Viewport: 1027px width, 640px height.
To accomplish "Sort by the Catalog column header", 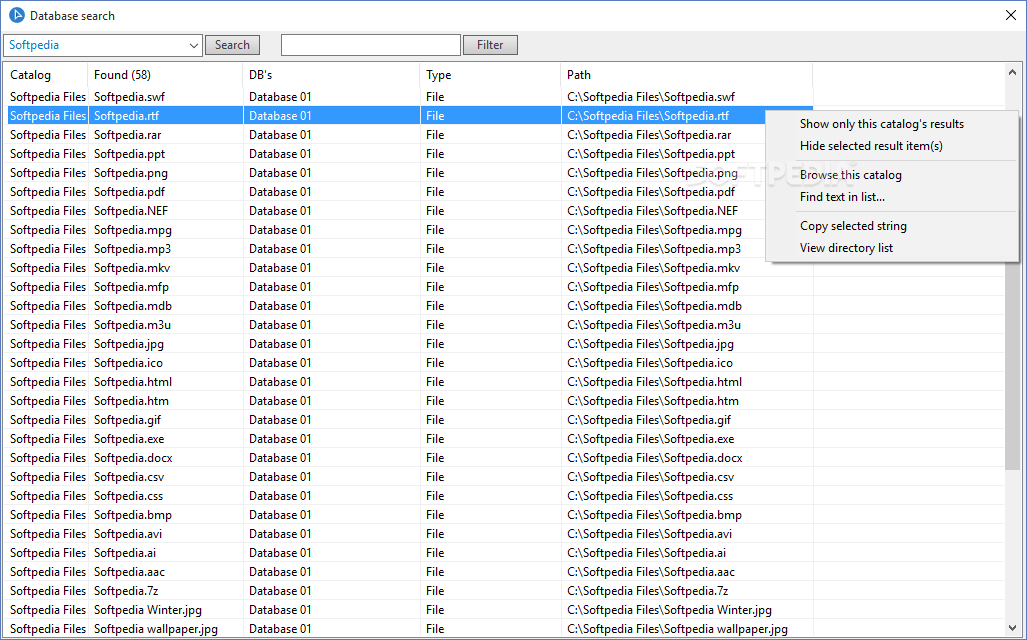I will (x=46, y=75).
